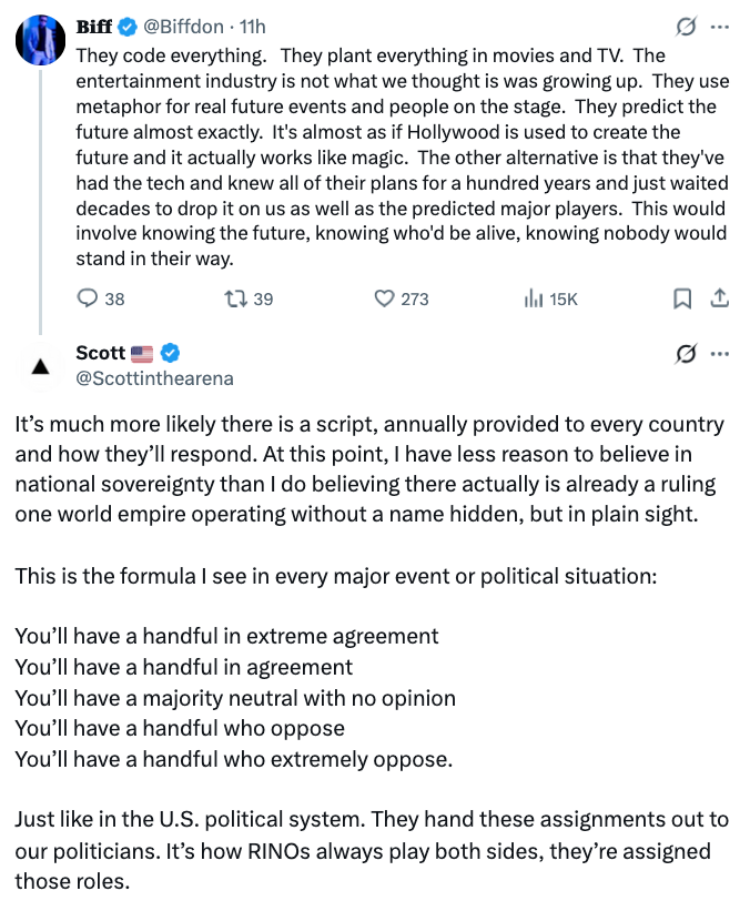Image resolution: width=750 pixels, height=911 pixels.
Task: Open the more options menu on Scott's post
Action: [x=720, y=354]
